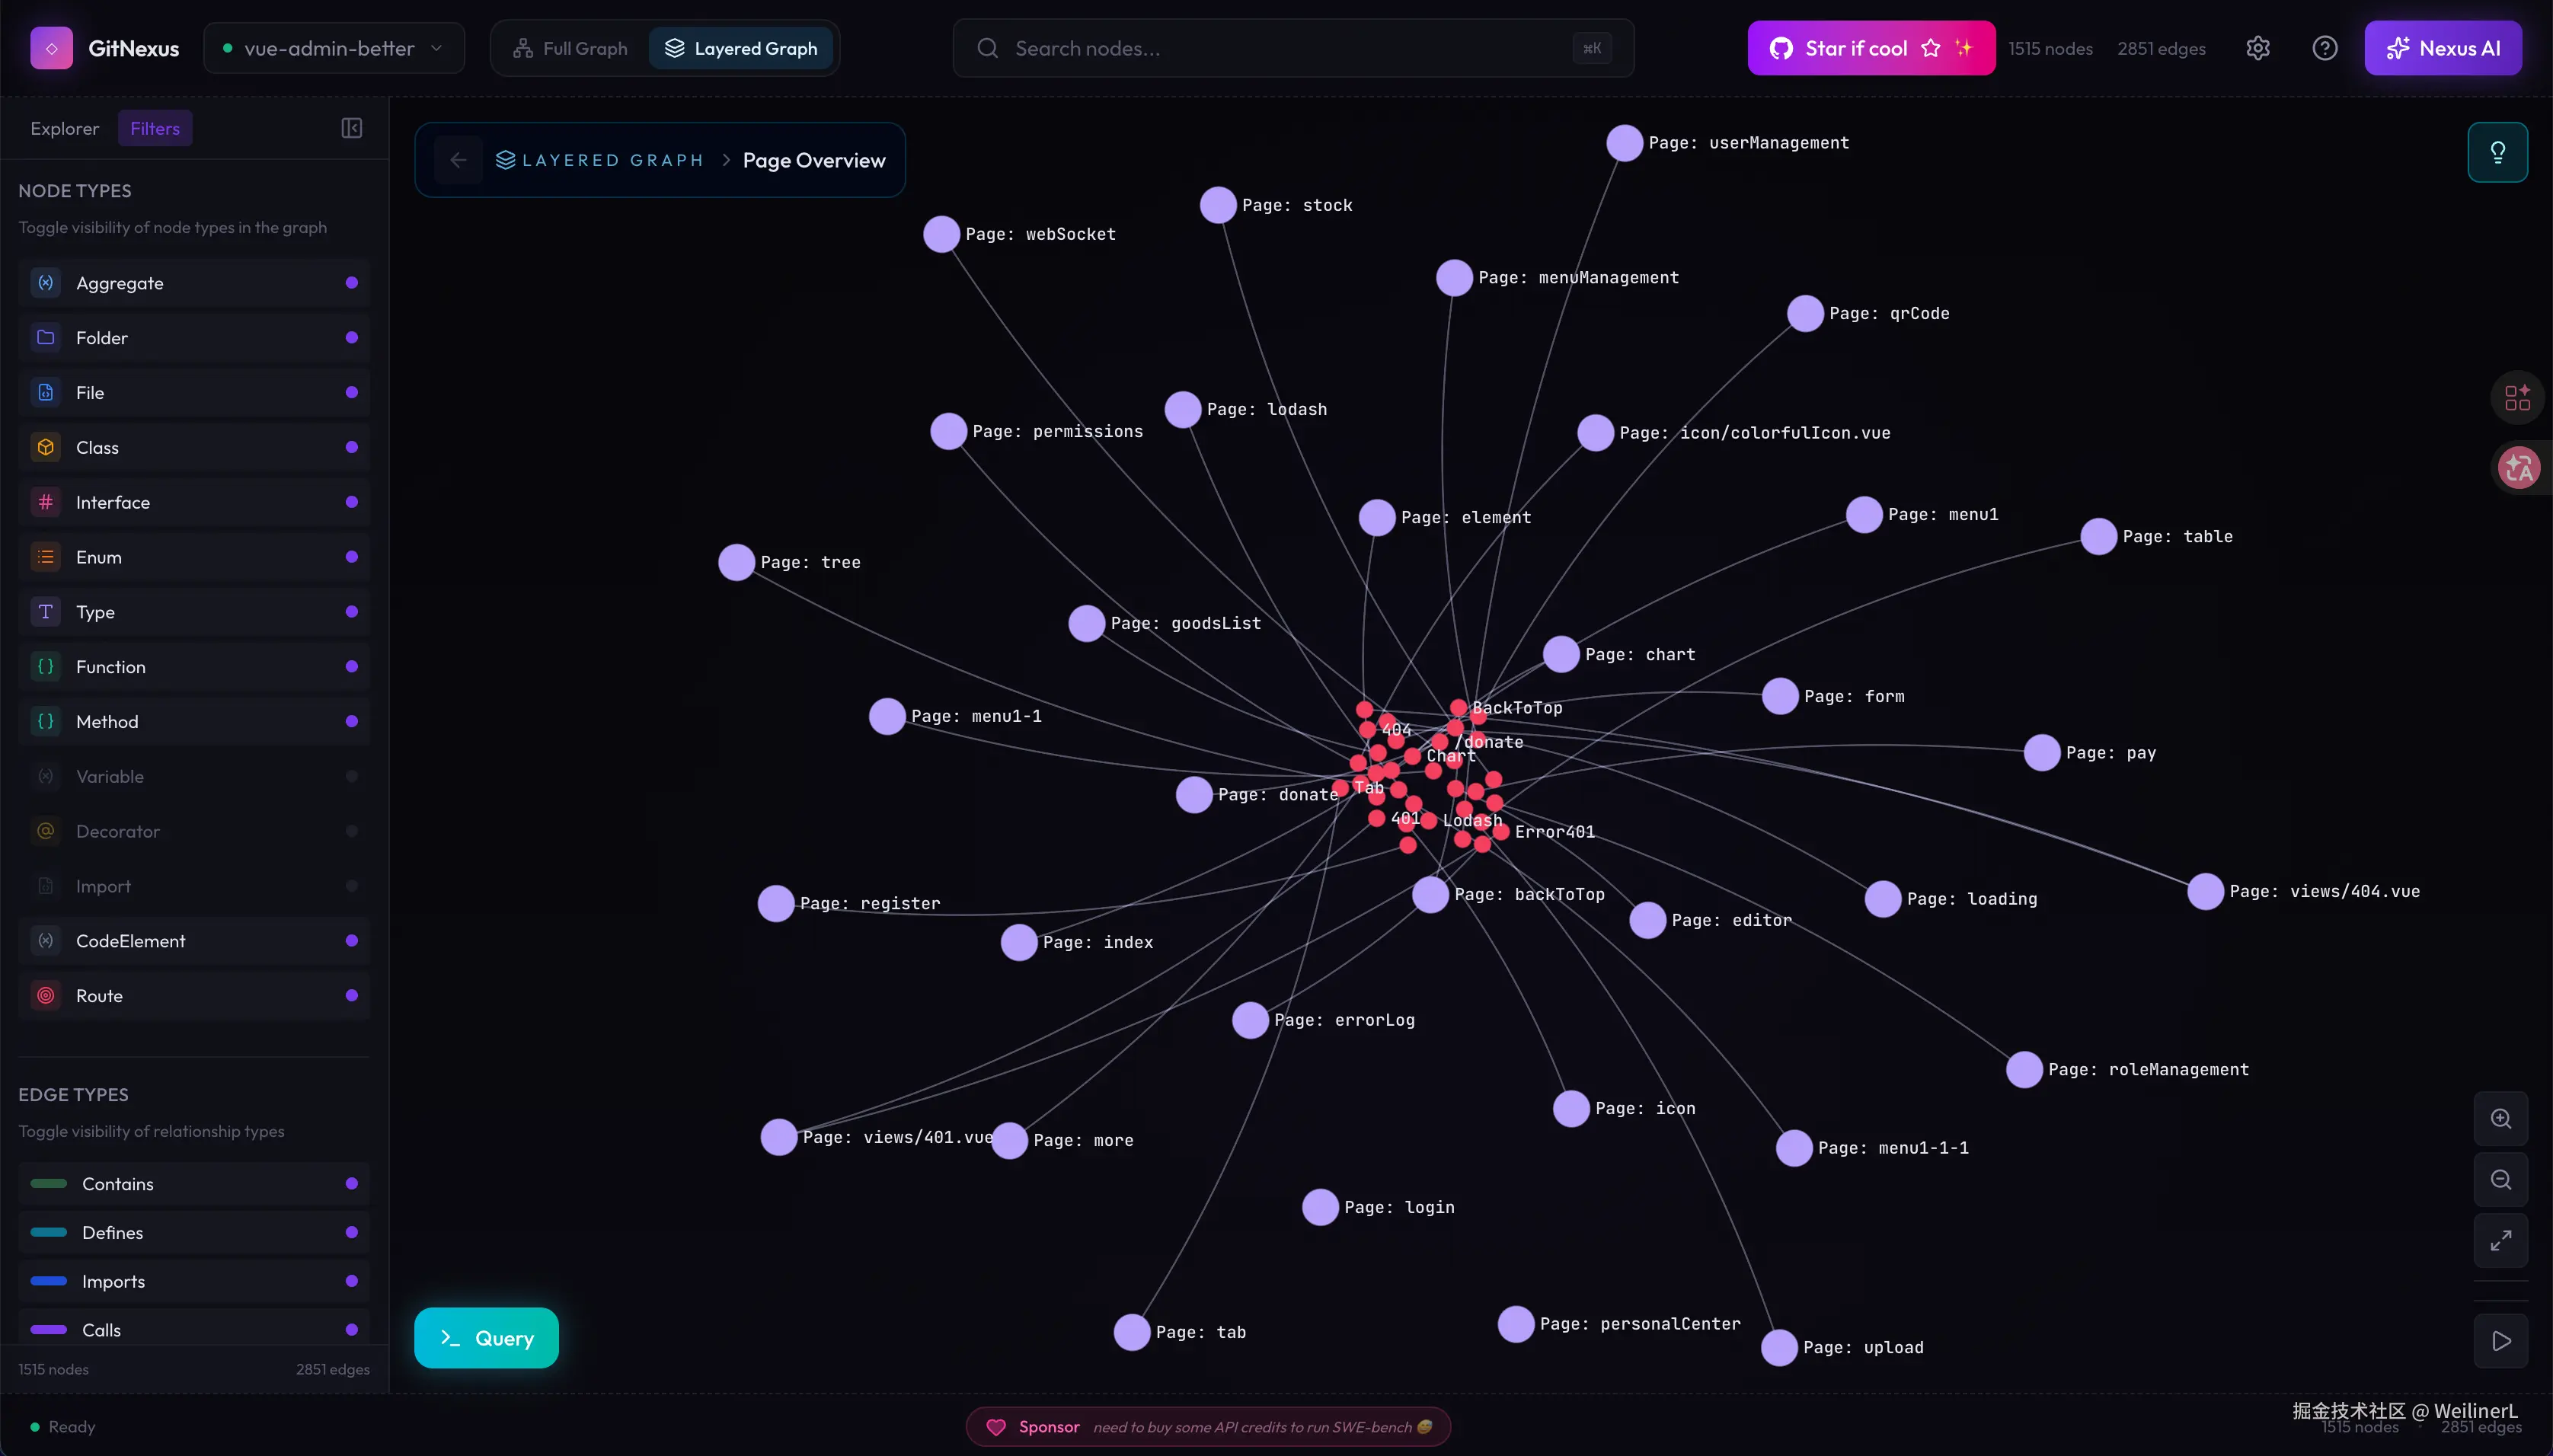Image resolution: width=2553 pixels, height=1456 pixels.
Task: Switch to the Explorer tab
Action: tap(65, 128)
